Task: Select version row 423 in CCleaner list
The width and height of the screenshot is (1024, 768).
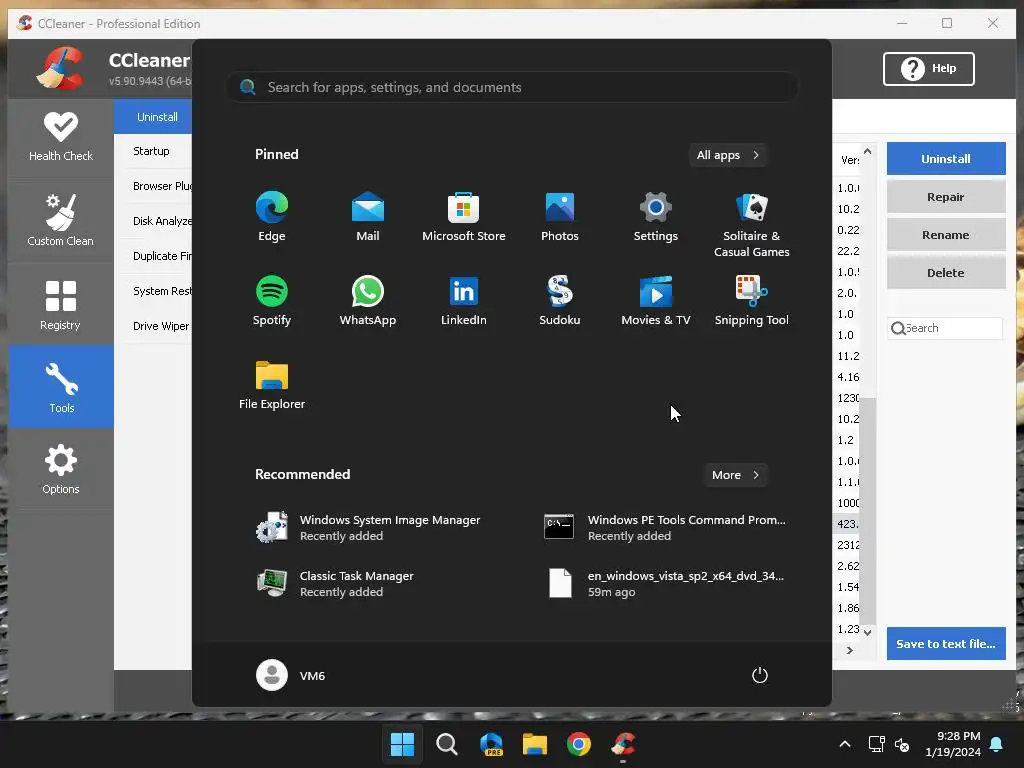Action: 847,524
